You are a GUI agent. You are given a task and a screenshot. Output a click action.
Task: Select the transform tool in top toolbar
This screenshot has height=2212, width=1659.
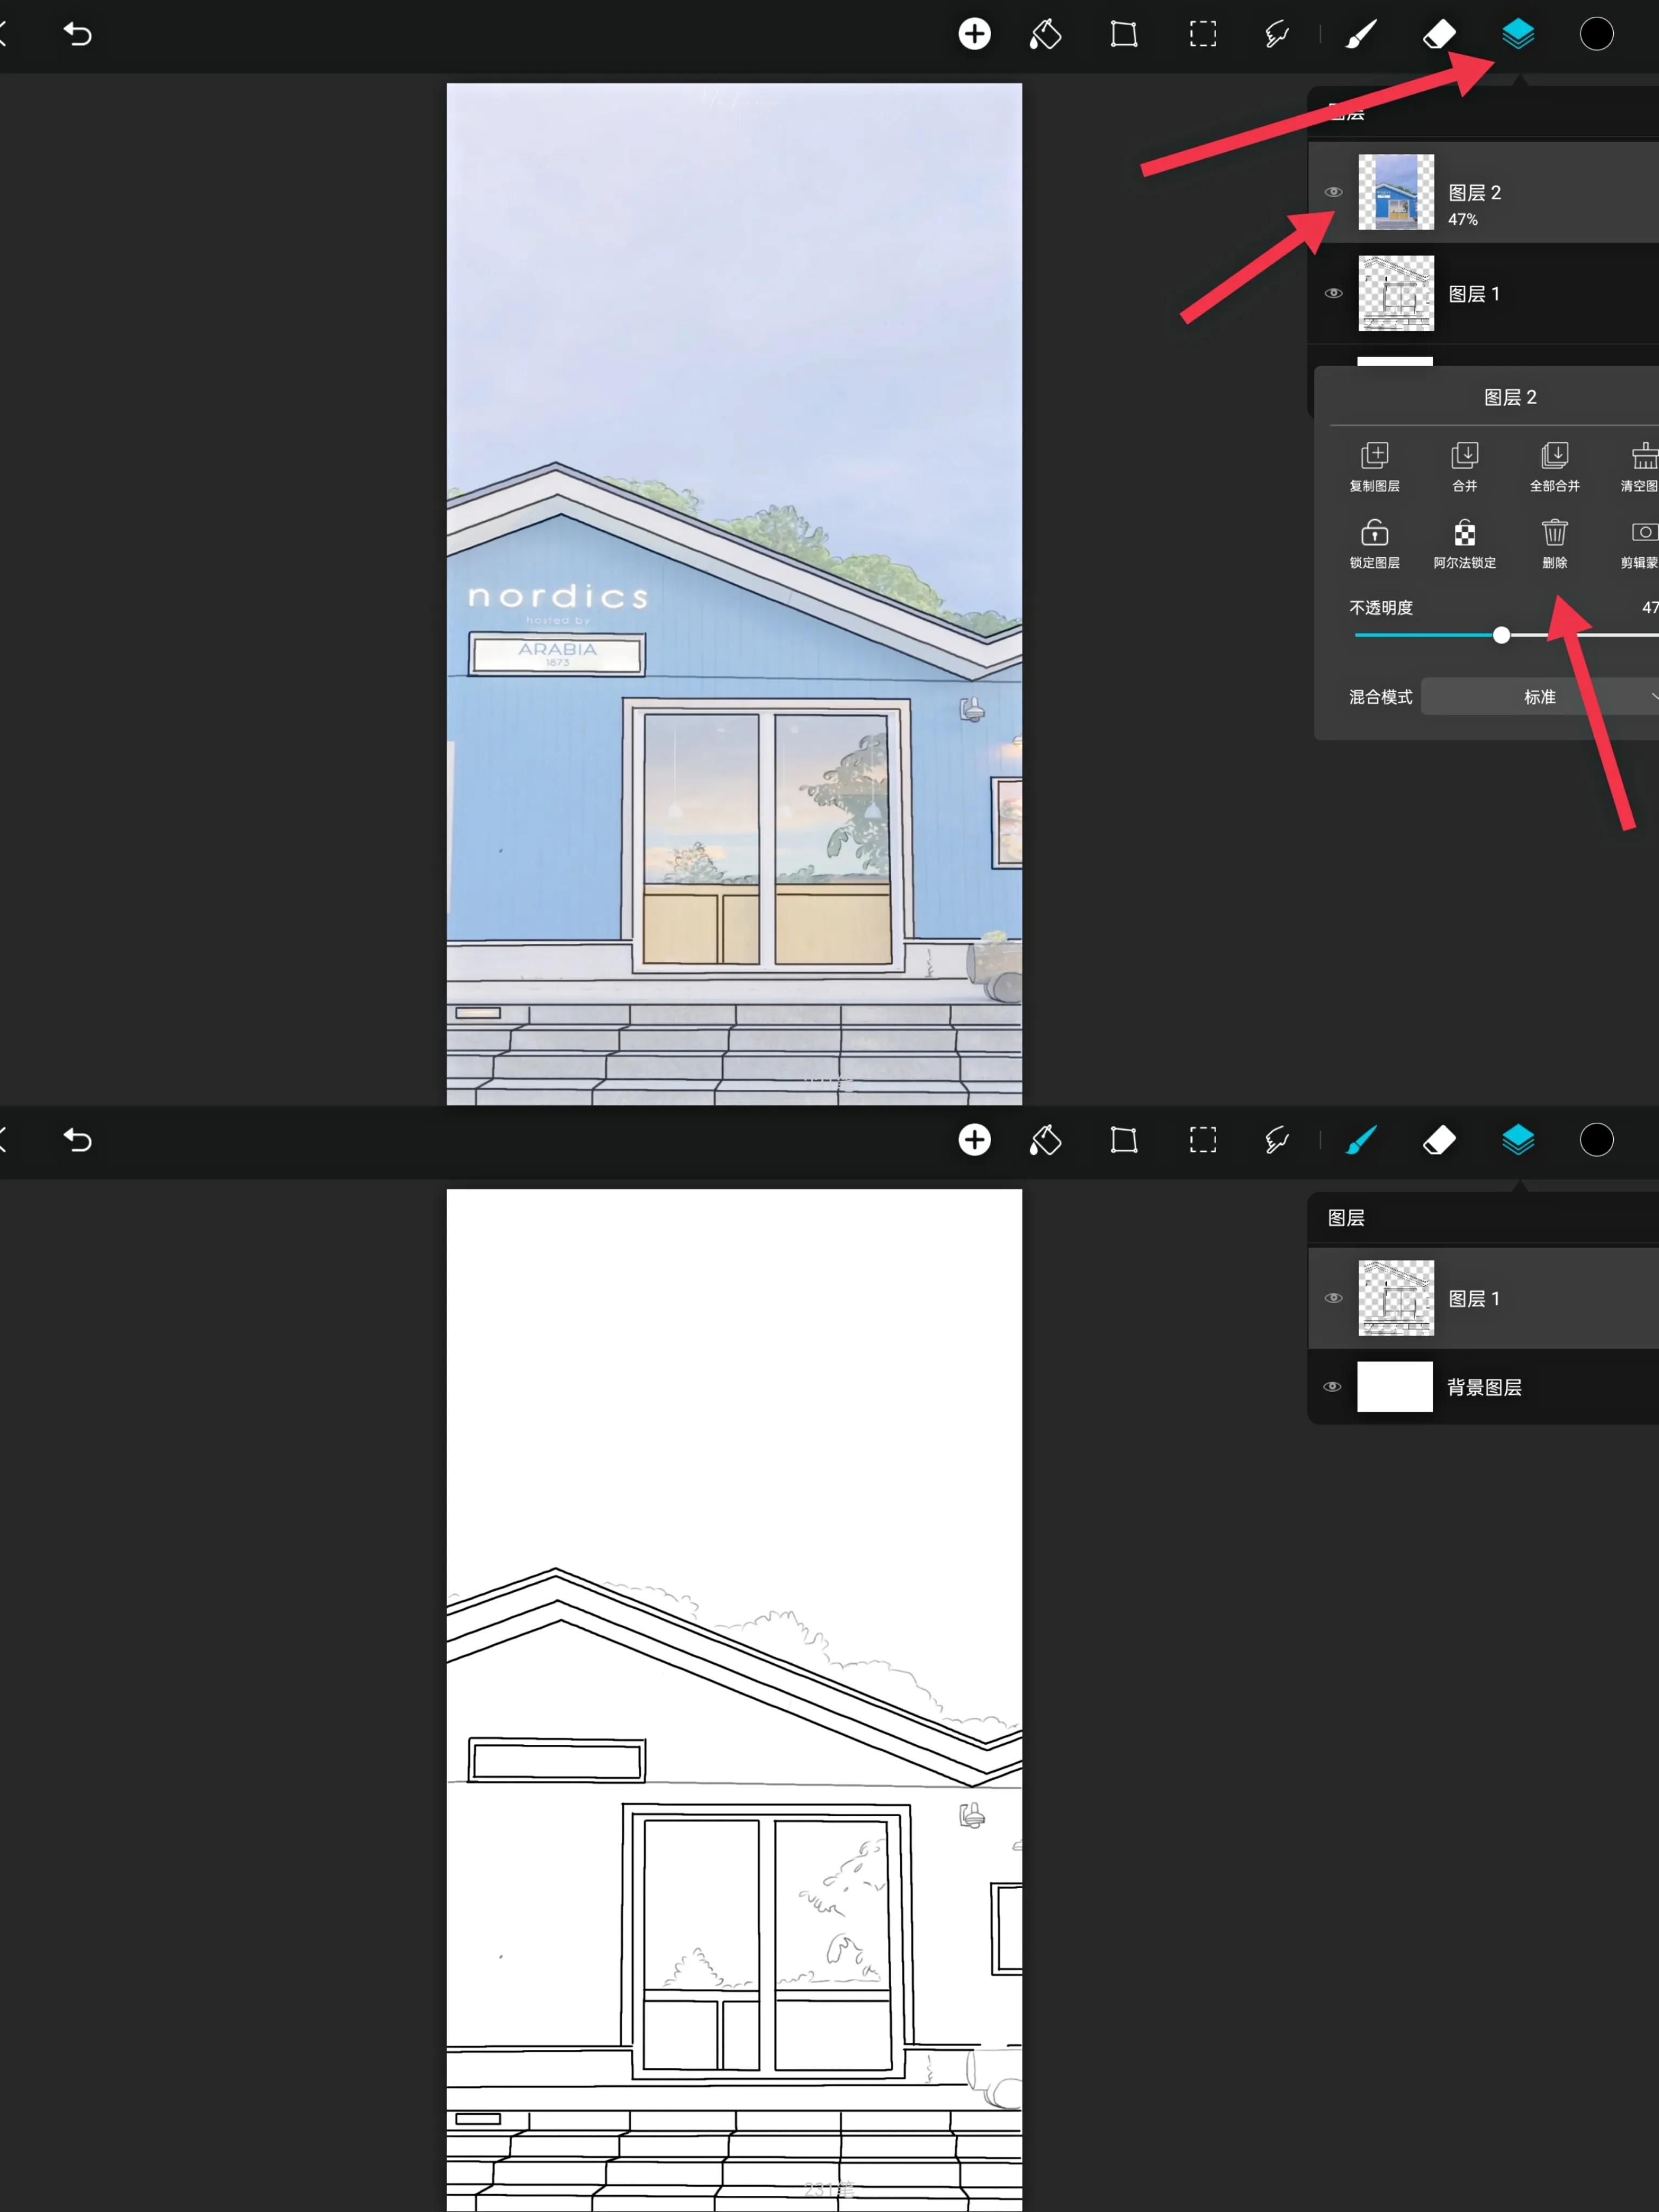[x=1124, y=34]
